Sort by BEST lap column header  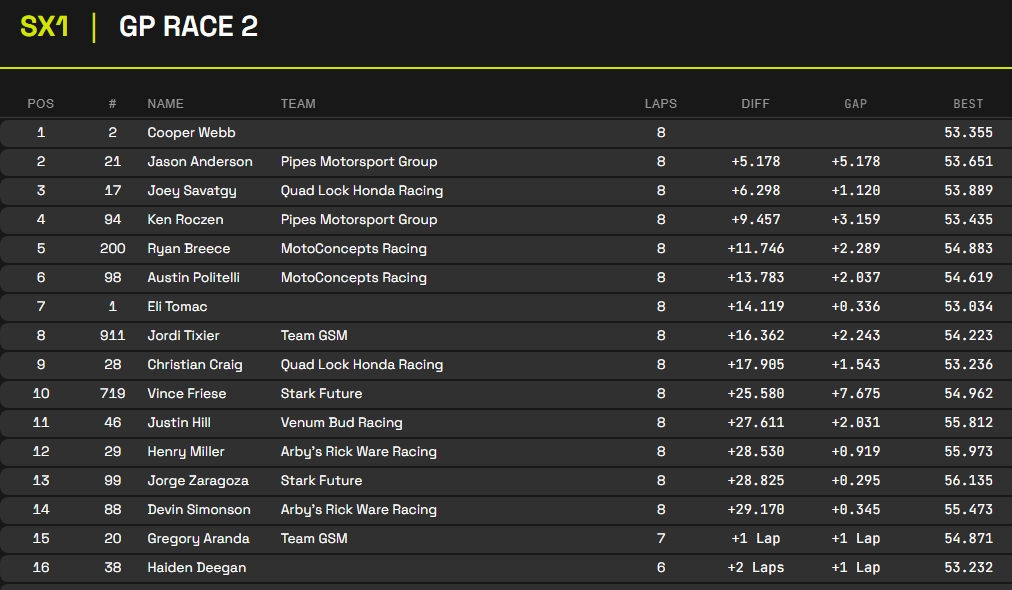point(967,103)
